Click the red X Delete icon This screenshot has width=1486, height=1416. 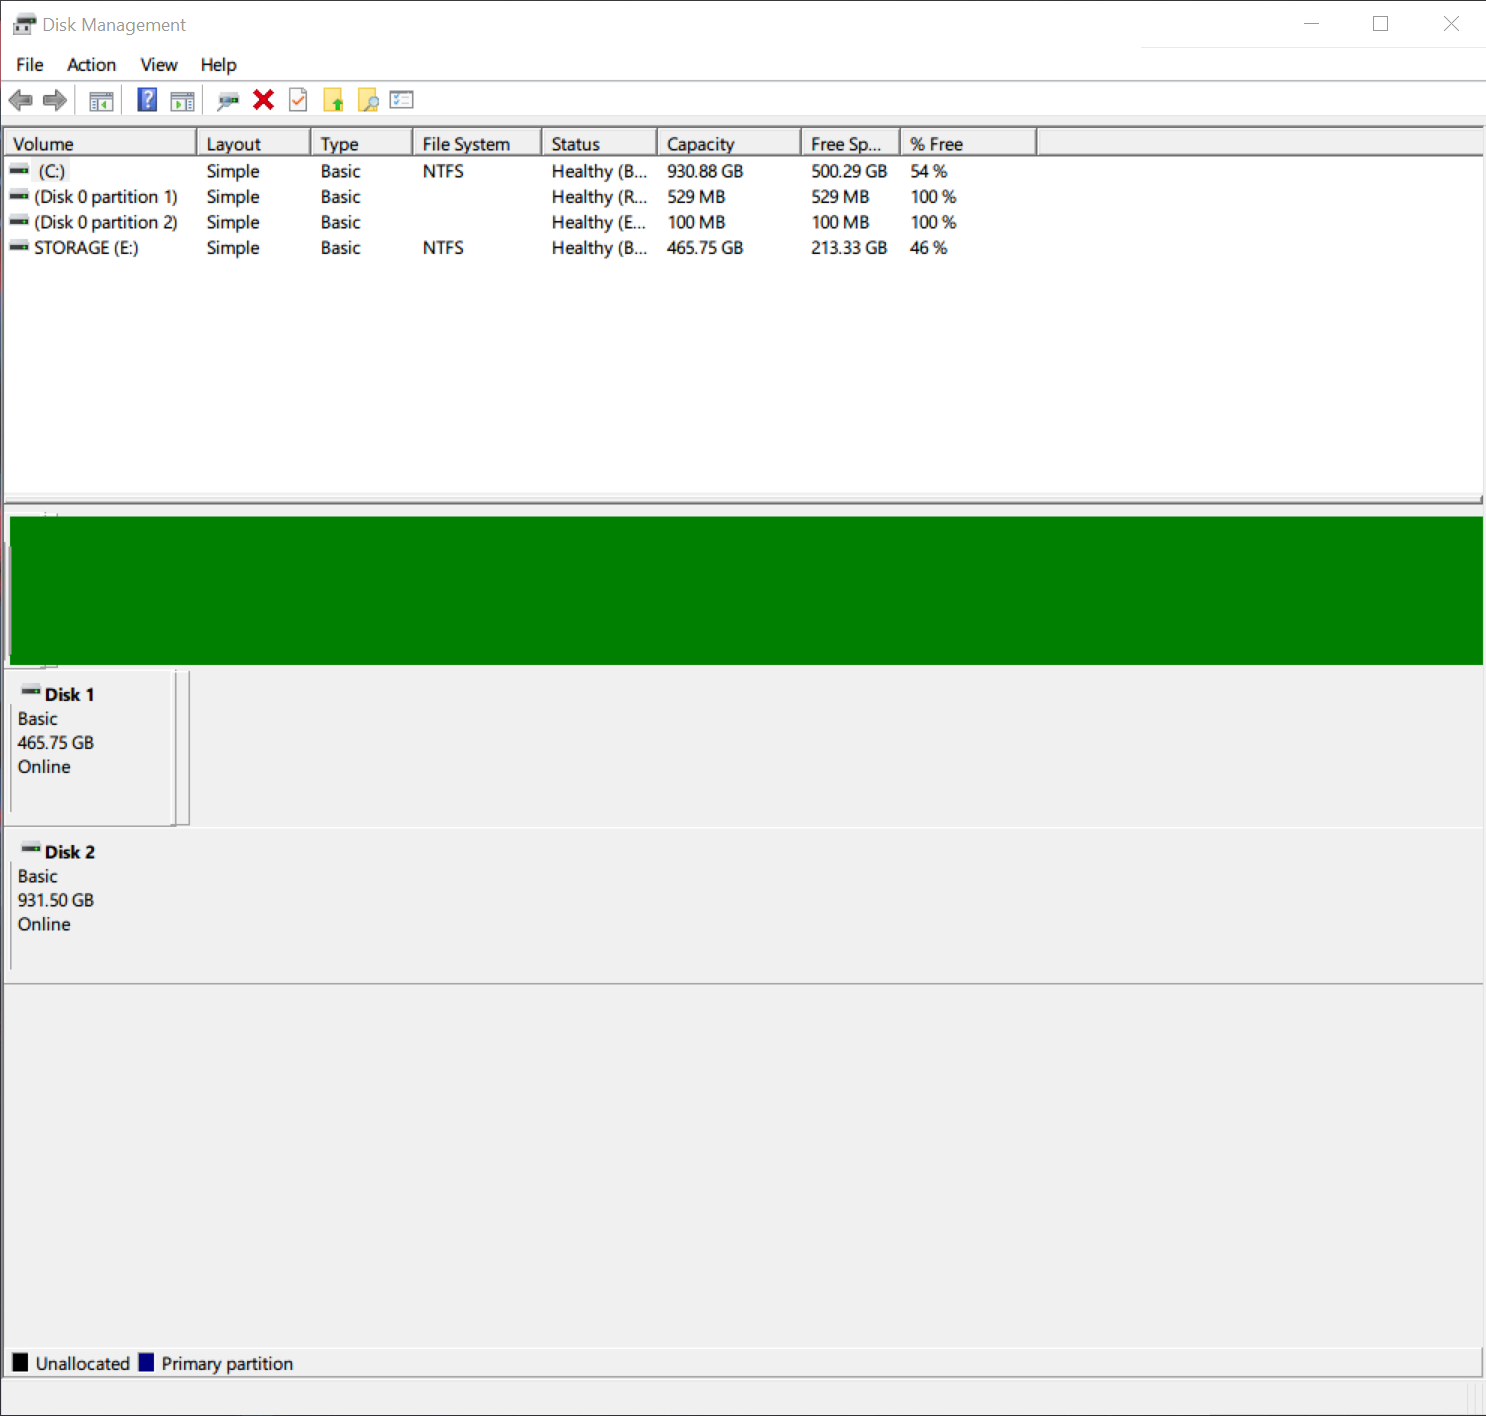point(263,100)
